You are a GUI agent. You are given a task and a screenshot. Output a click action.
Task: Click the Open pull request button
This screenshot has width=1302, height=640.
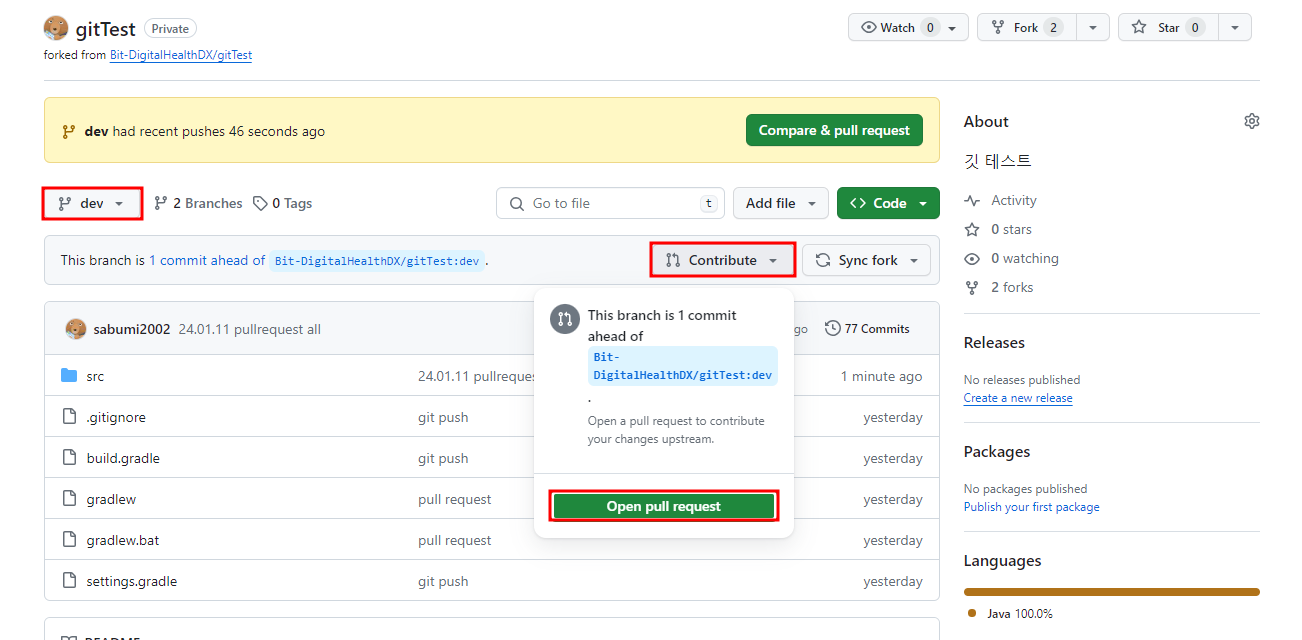click(664, 506)
